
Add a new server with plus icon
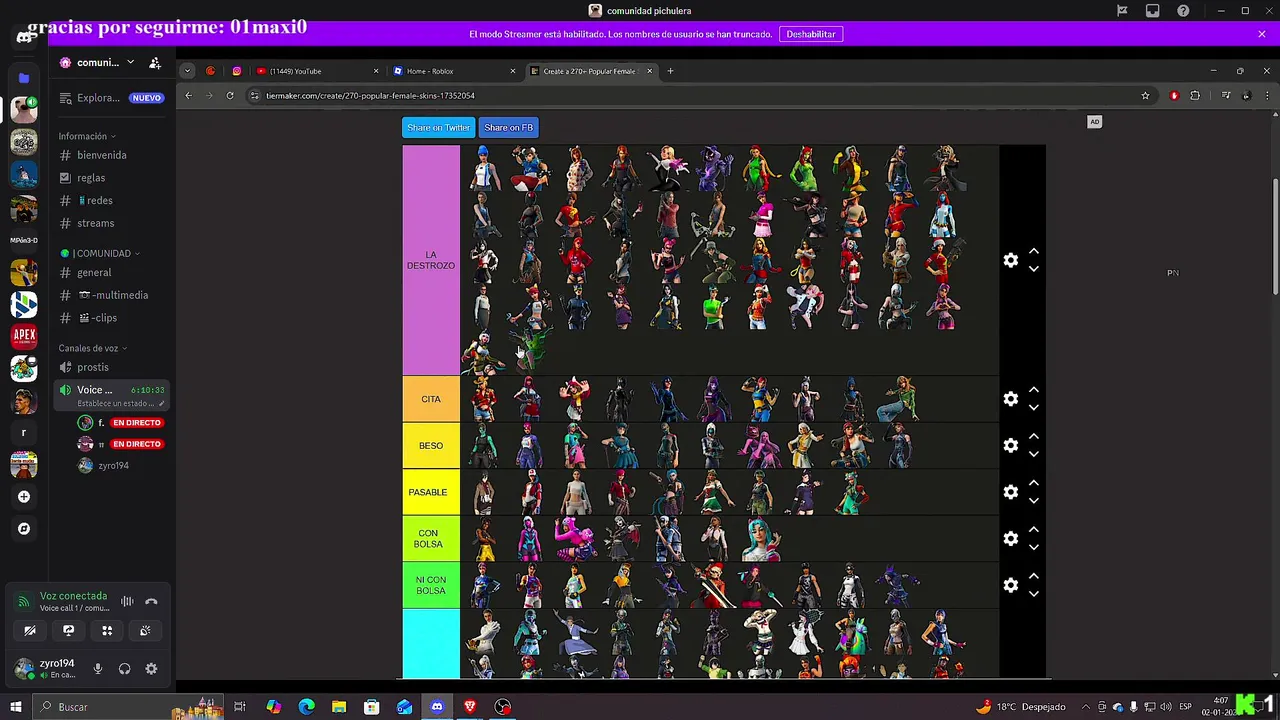tap(24, 497)
